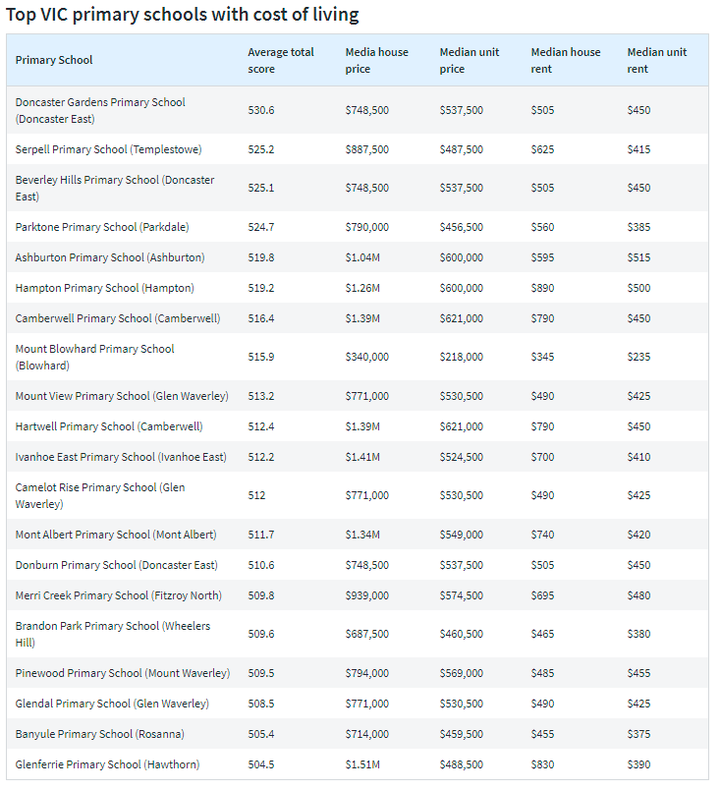Click the Average total score column header
The width and height of the screenshot is (720, 790).
coord(281,60)
